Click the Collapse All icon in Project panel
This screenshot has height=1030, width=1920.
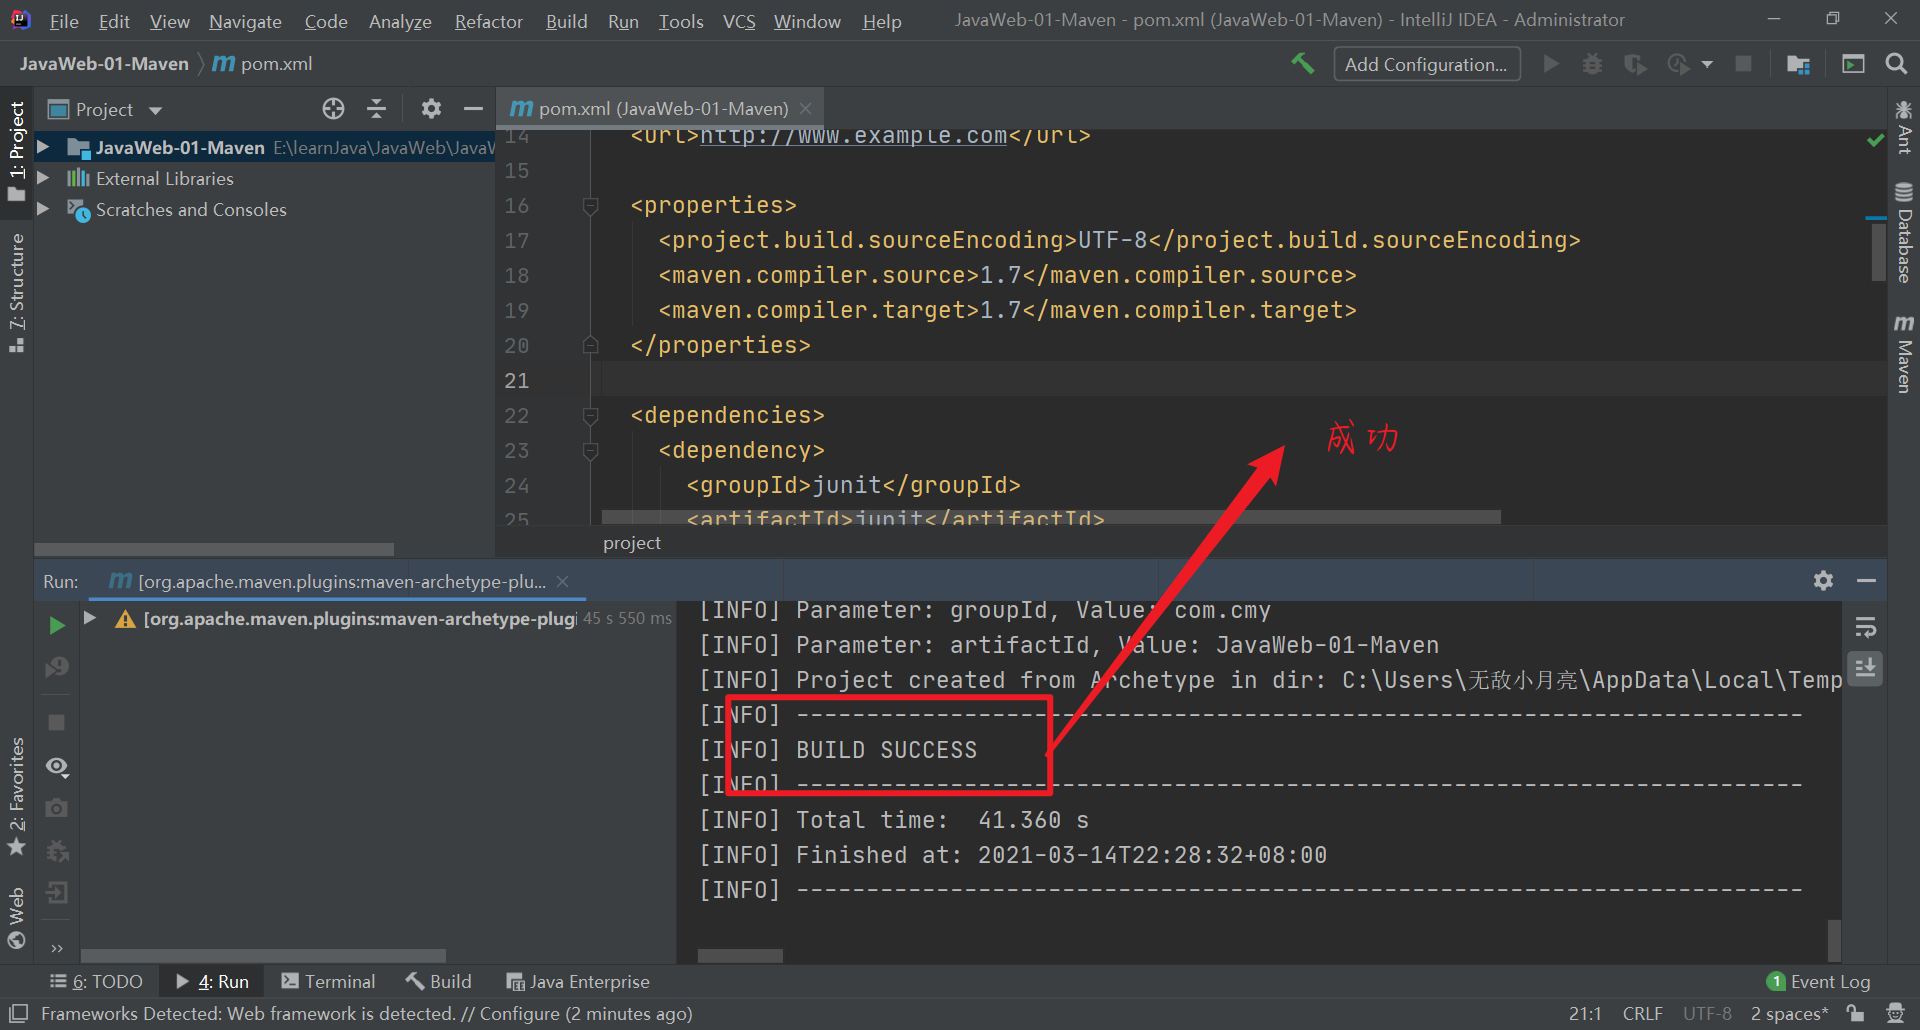tap(376, 109)
